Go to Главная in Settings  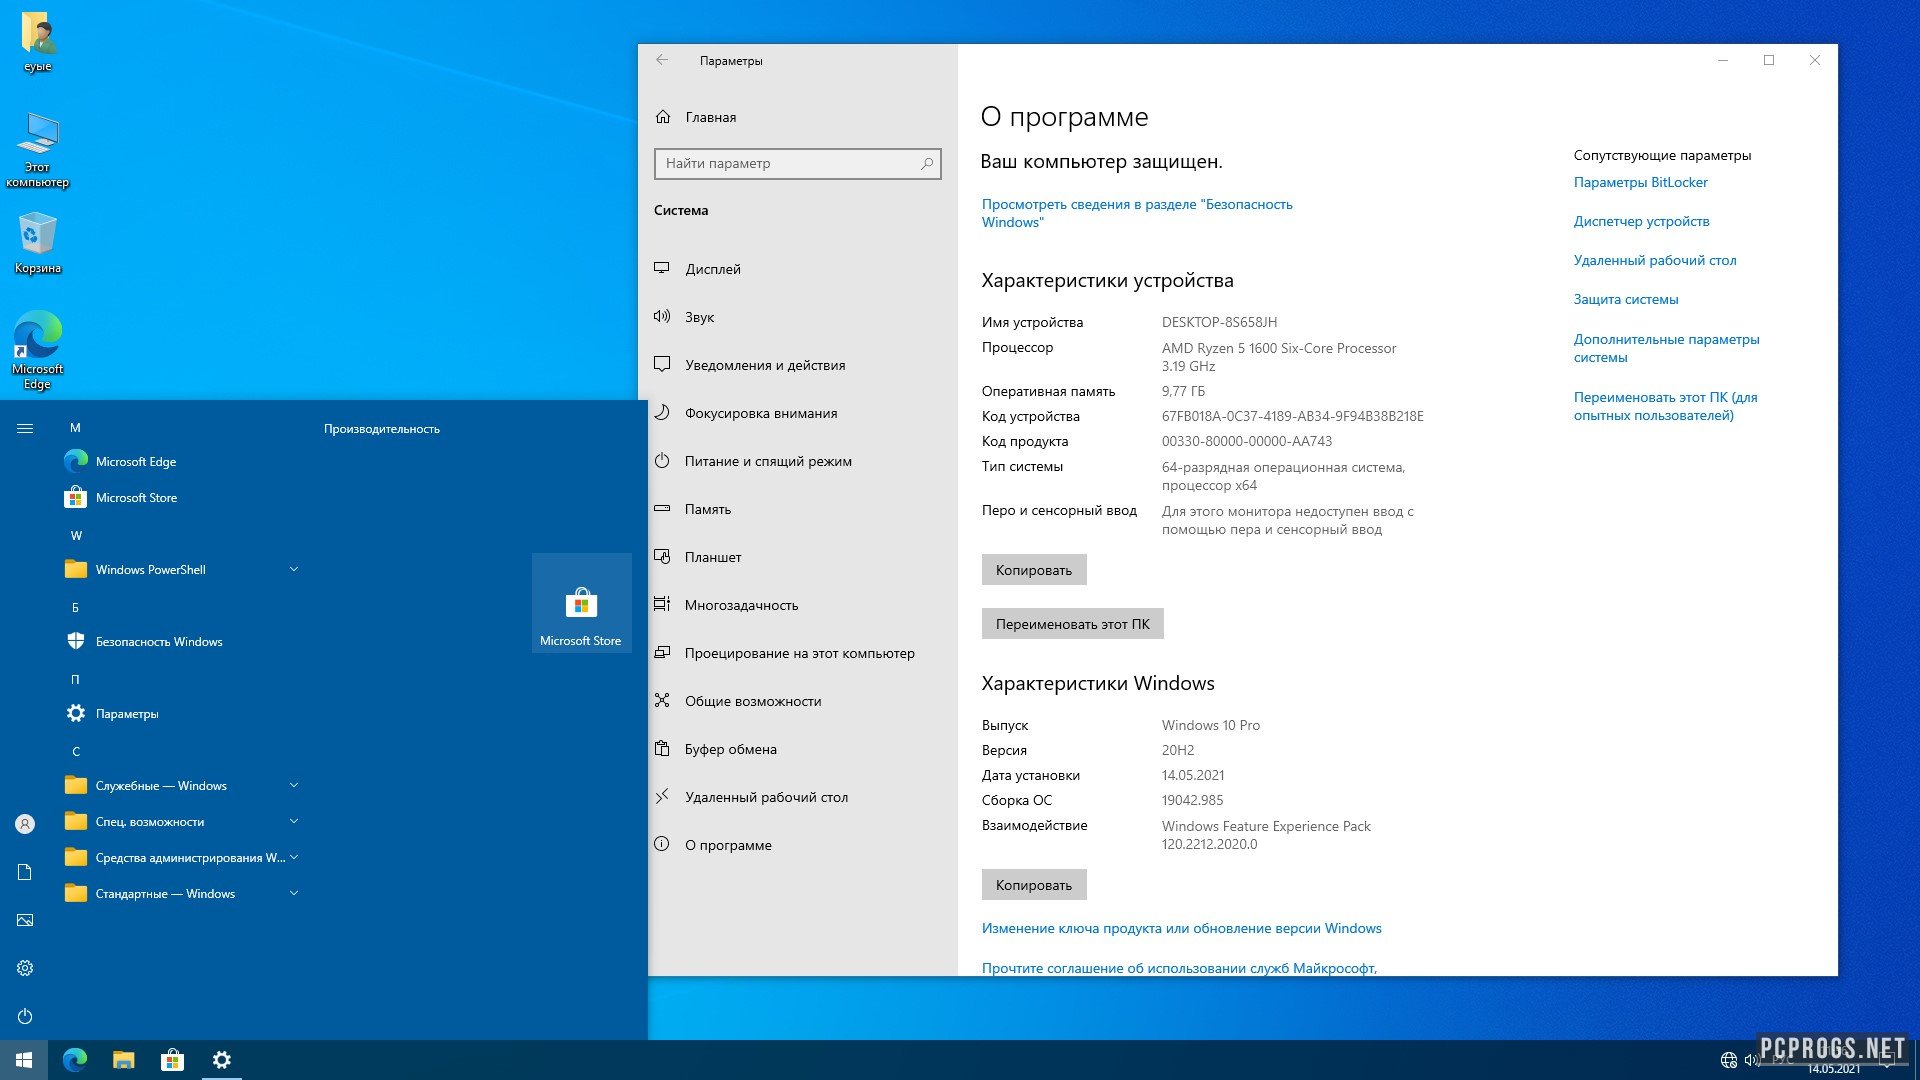(x=798, y=117)
